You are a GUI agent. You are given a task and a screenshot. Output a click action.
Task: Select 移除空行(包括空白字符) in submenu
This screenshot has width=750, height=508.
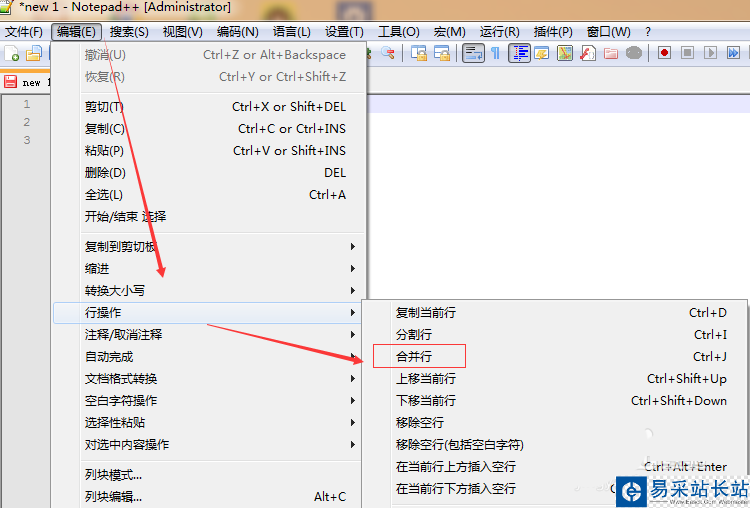click(555, 444)
